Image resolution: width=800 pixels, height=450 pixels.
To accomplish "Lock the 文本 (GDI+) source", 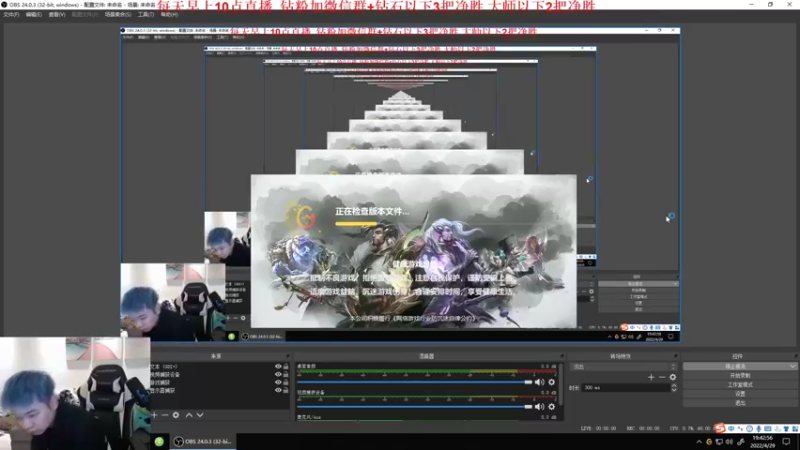I will [286, 367].
